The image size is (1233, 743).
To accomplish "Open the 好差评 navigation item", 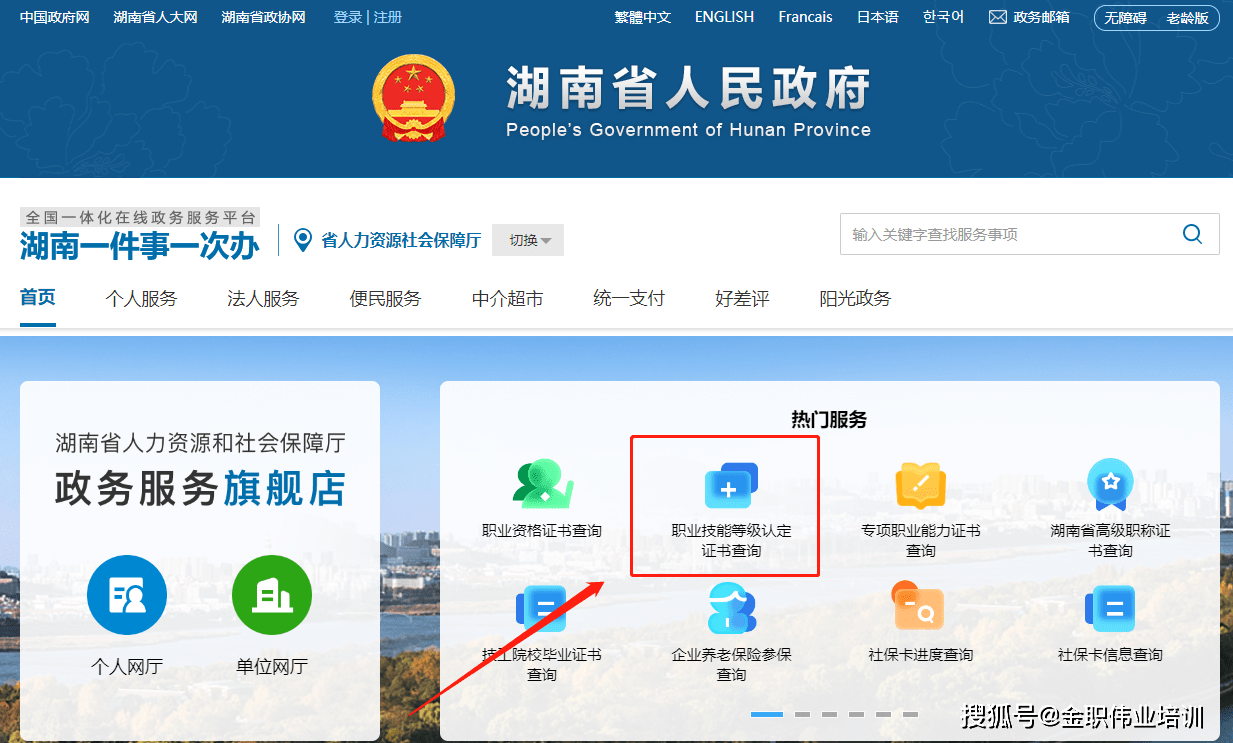I will coord(742,298).
